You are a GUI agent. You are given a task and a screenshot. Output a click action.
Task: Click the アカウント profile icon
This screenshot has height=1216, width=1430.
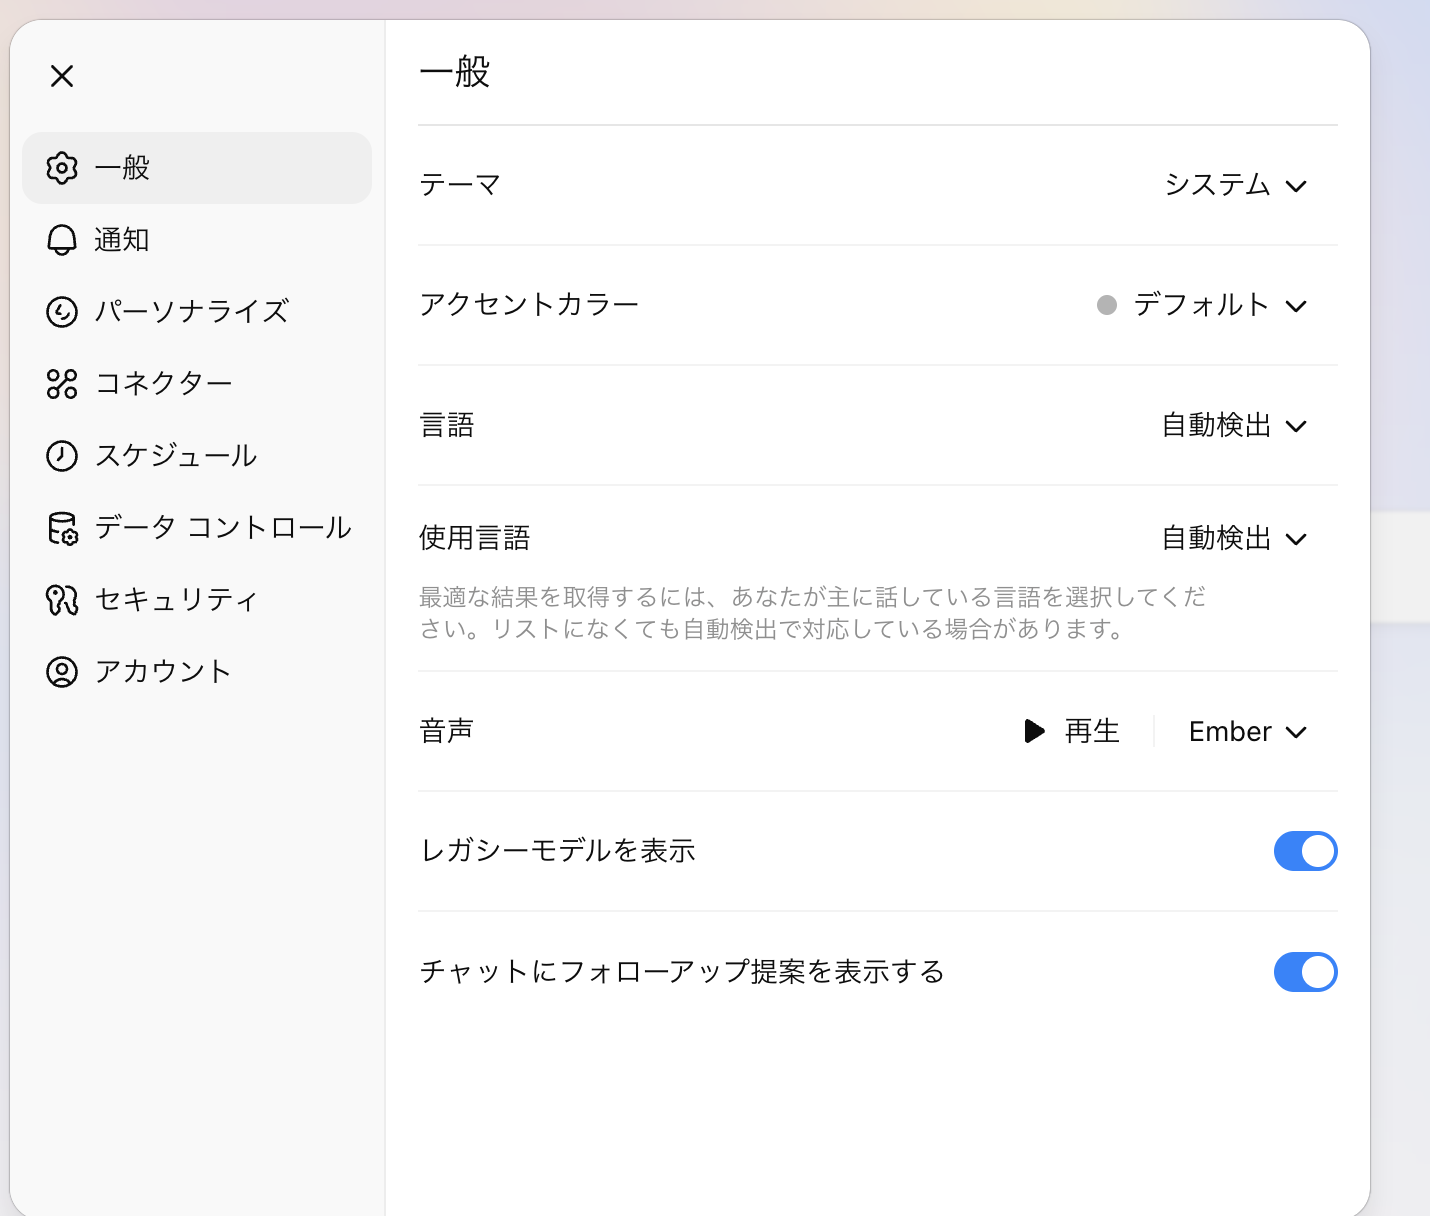click(62, 672)
